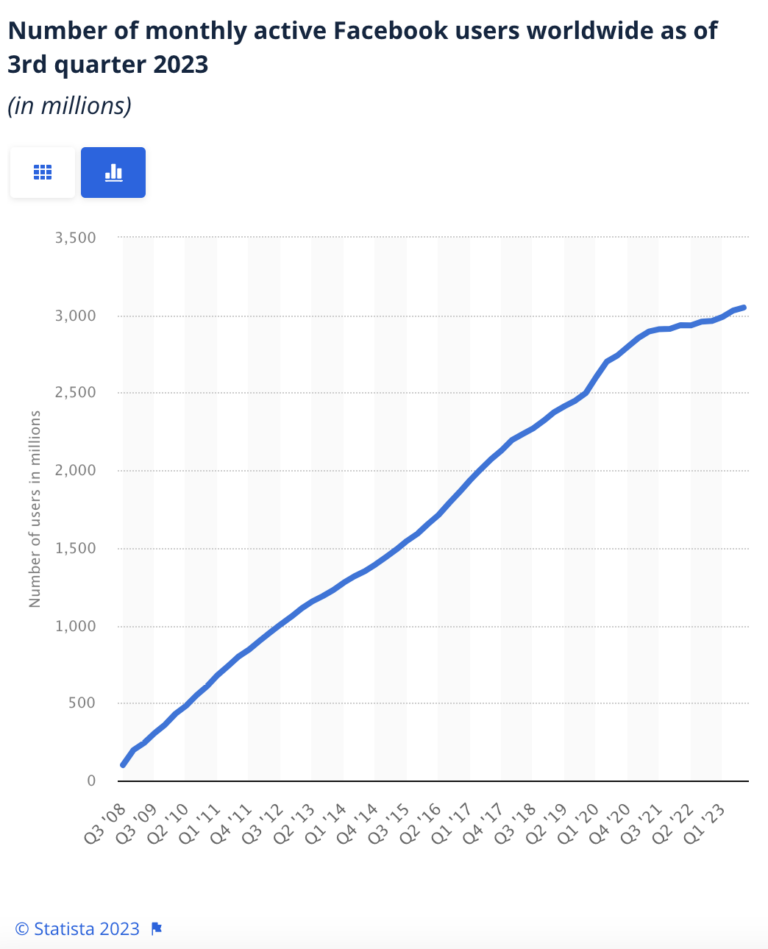Viewport: 768px width, 949px height.
Task: Click the blue chart view toggle button
Action: (113, 171)
